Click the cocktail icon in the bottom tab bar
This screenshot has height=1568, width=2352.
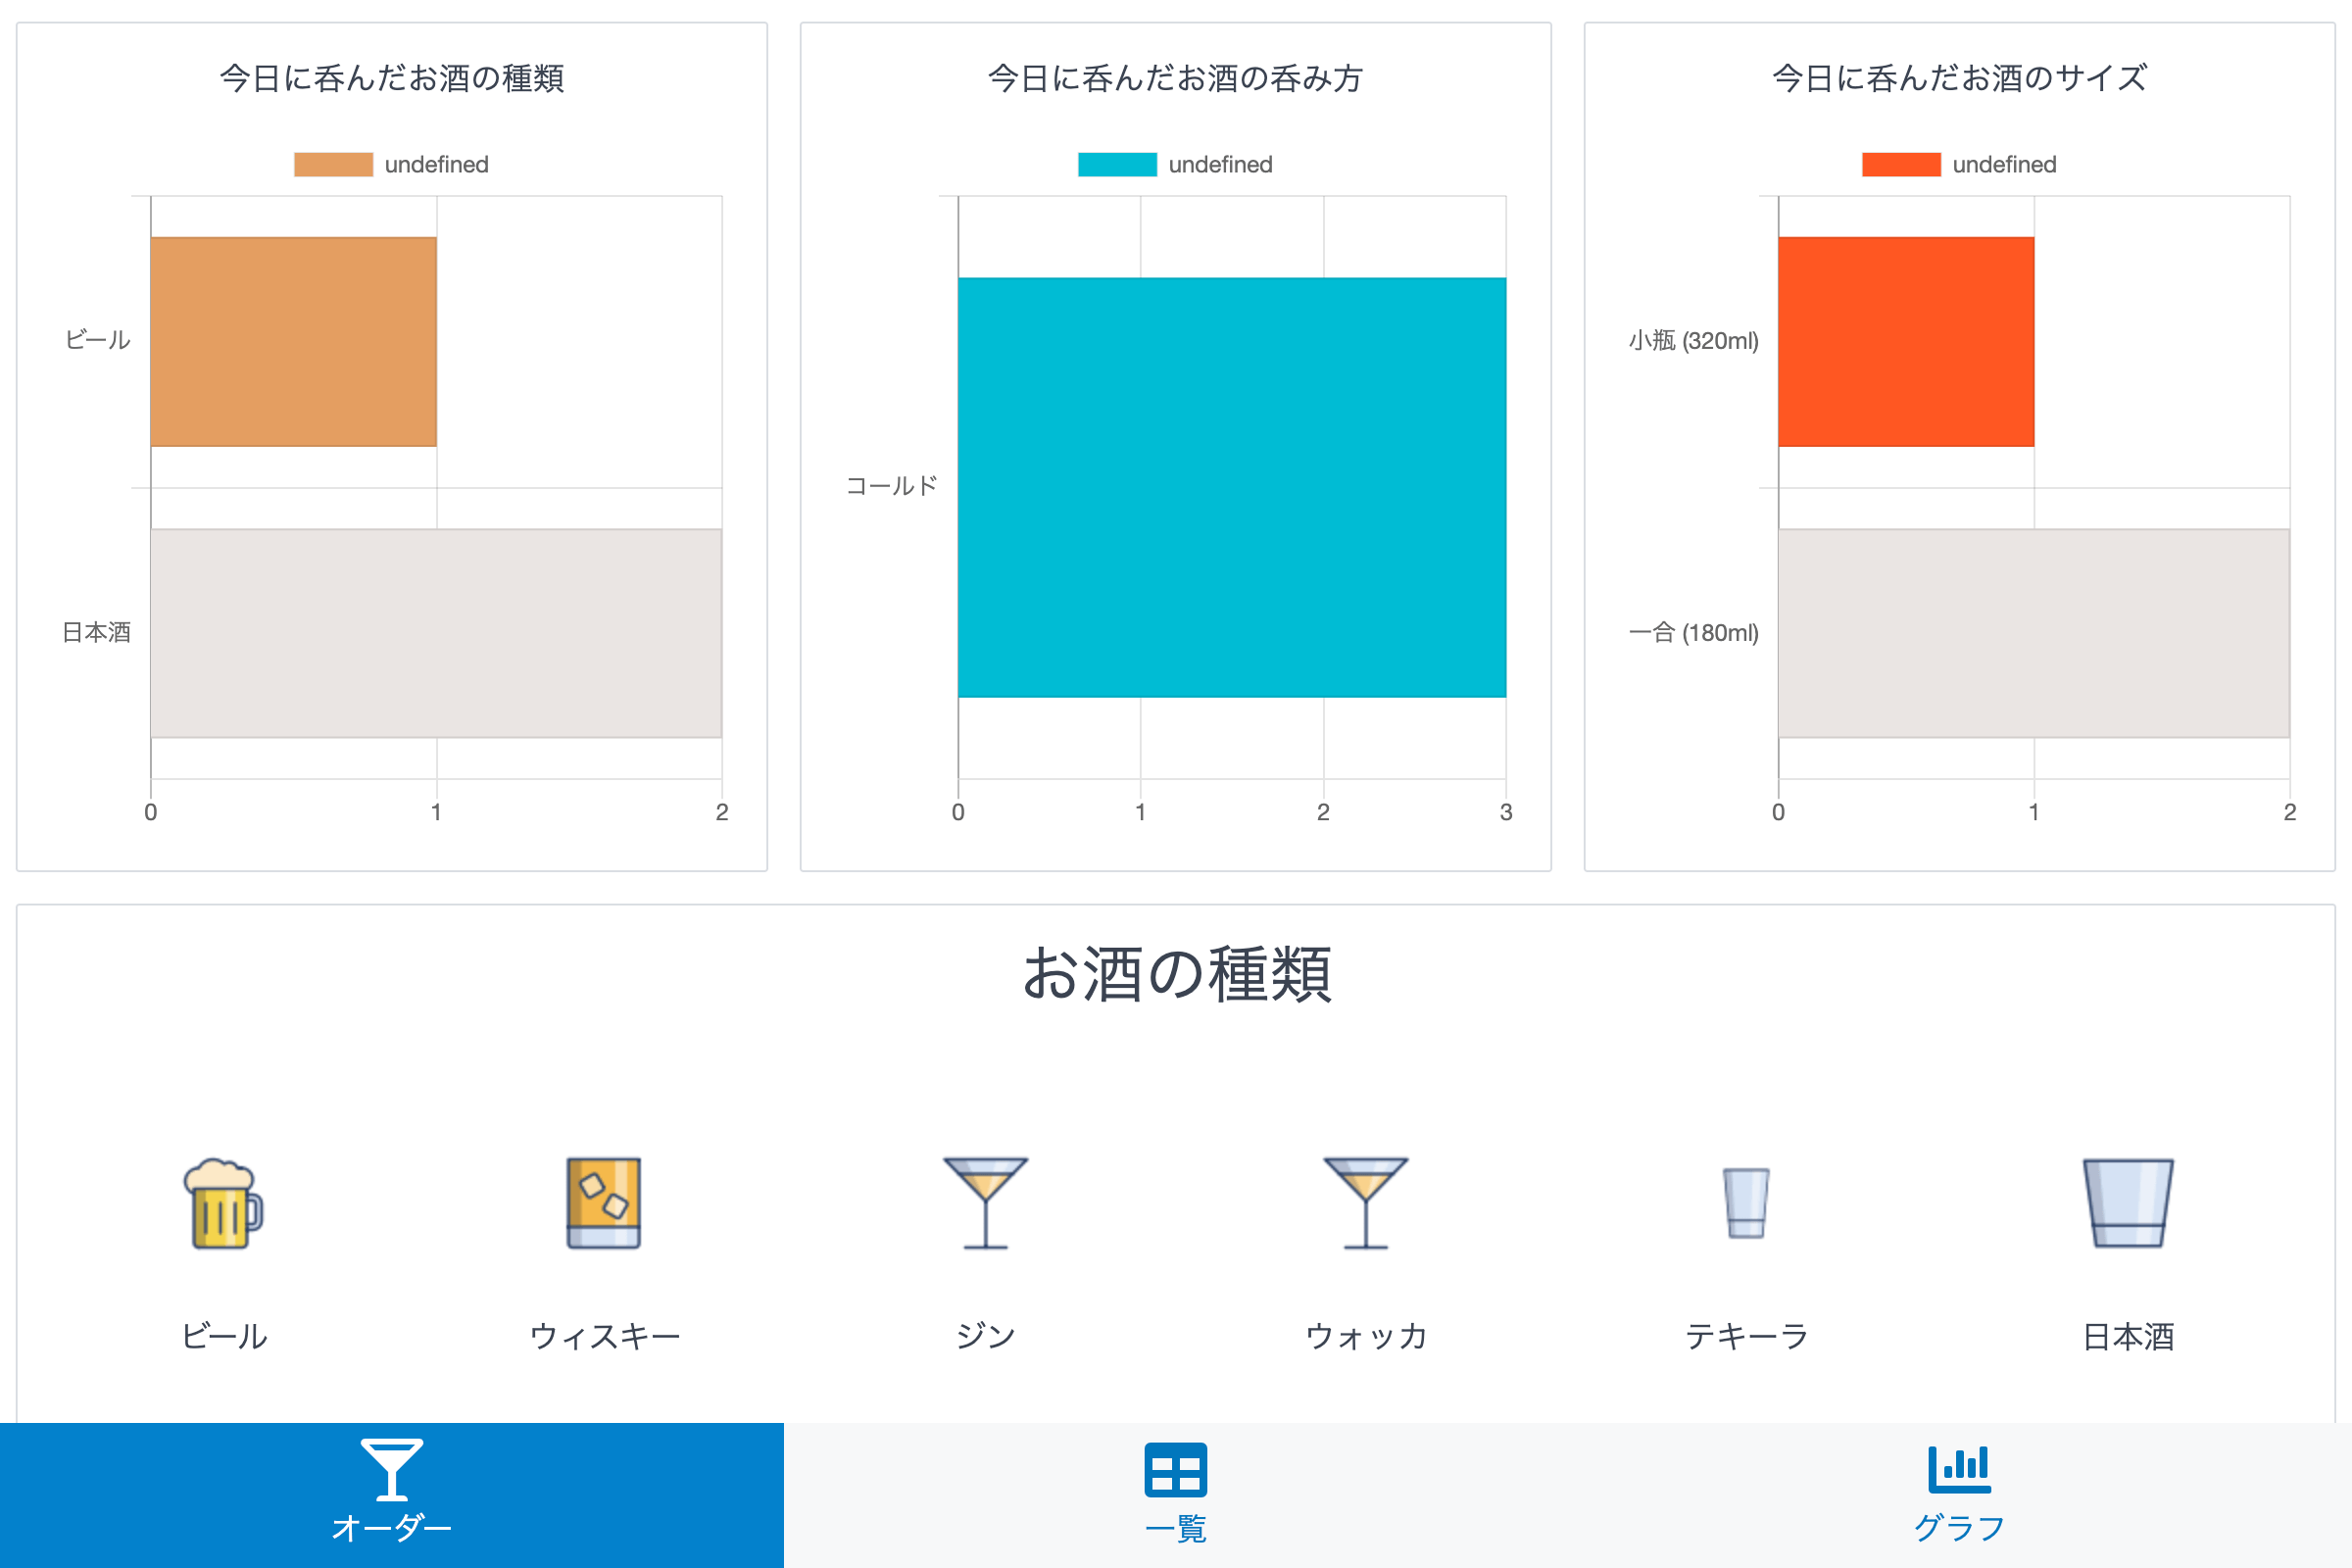click(391, 1469)
